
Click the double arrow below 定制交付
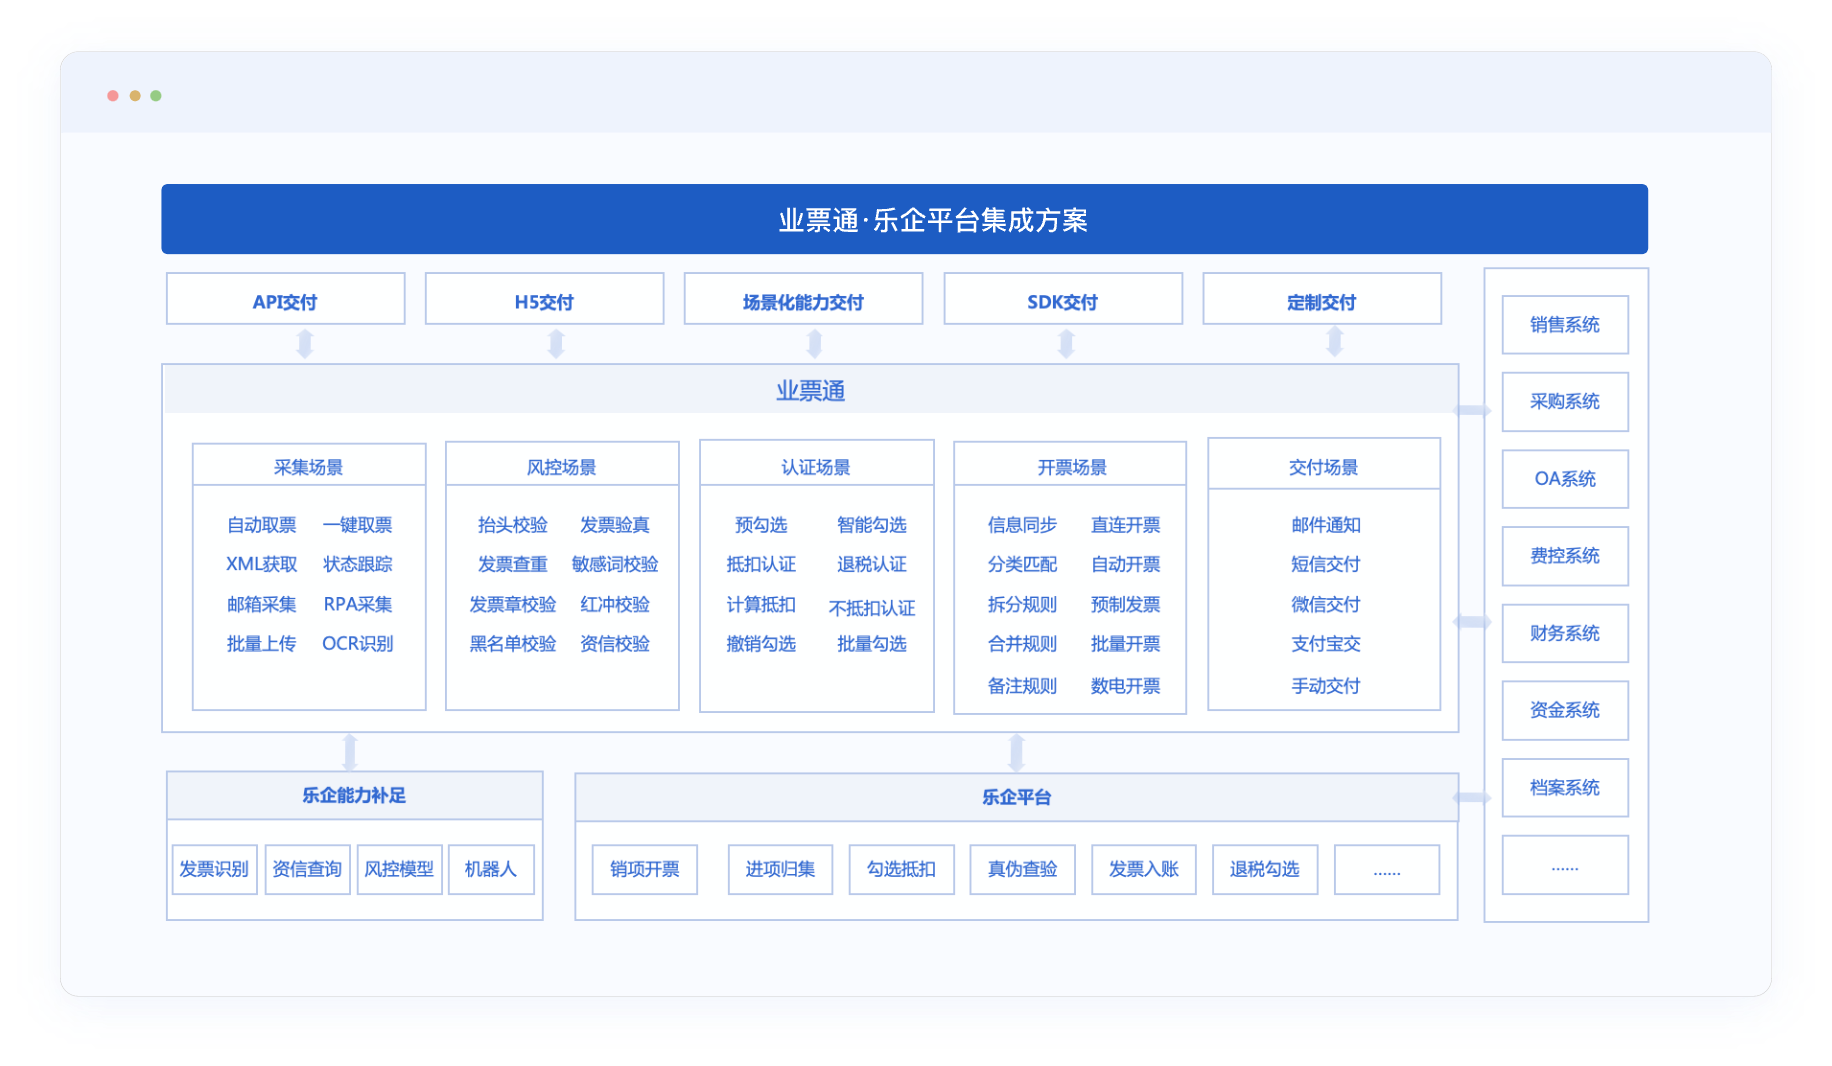tap(1334, 342)
